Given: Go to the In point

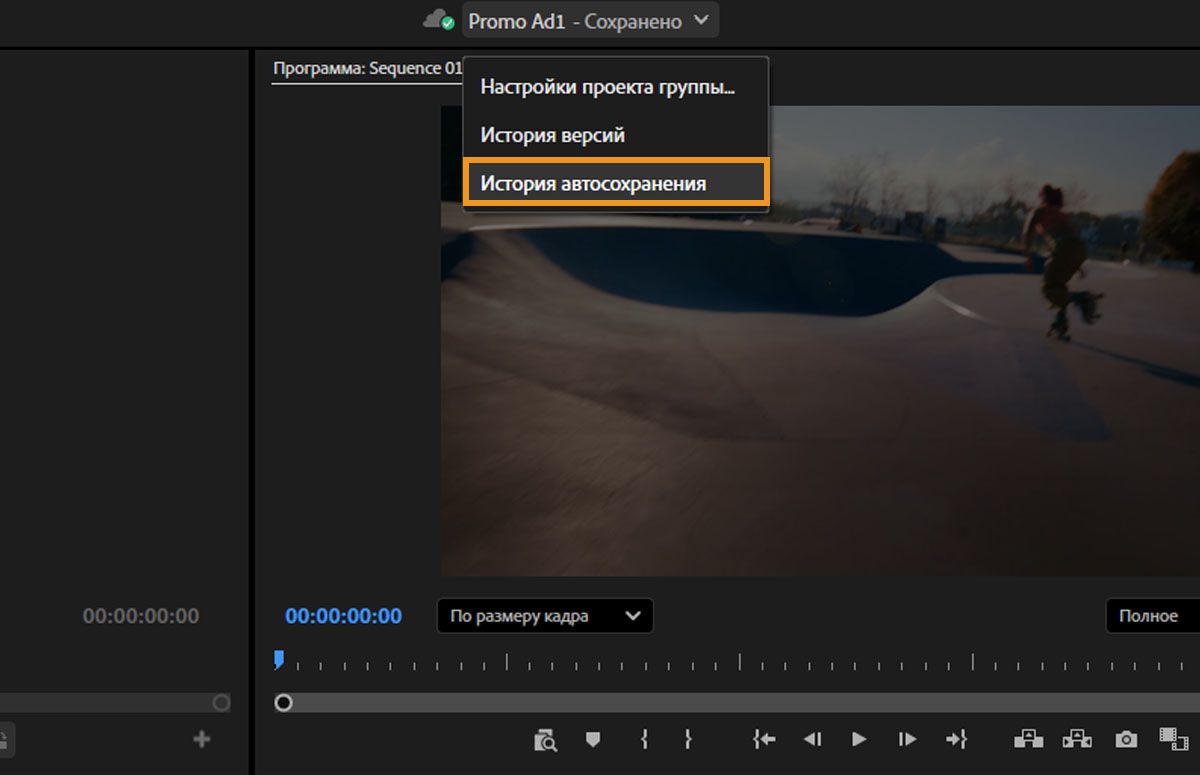Looking at the screenshot, I should (x=763, y=740).
